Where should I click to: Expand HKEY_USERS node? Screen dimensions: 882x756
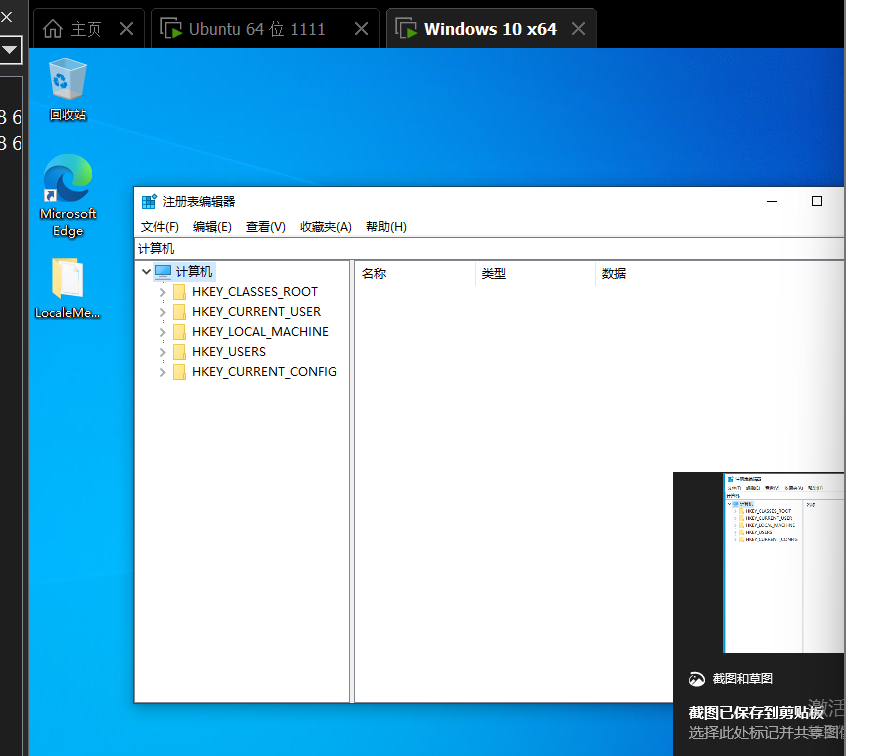coord(163,352)
